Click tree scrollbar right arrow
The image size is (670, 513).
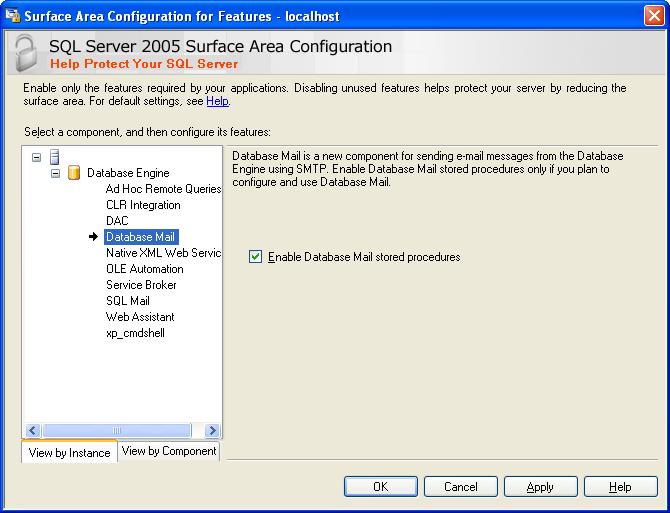coord(212,430)
